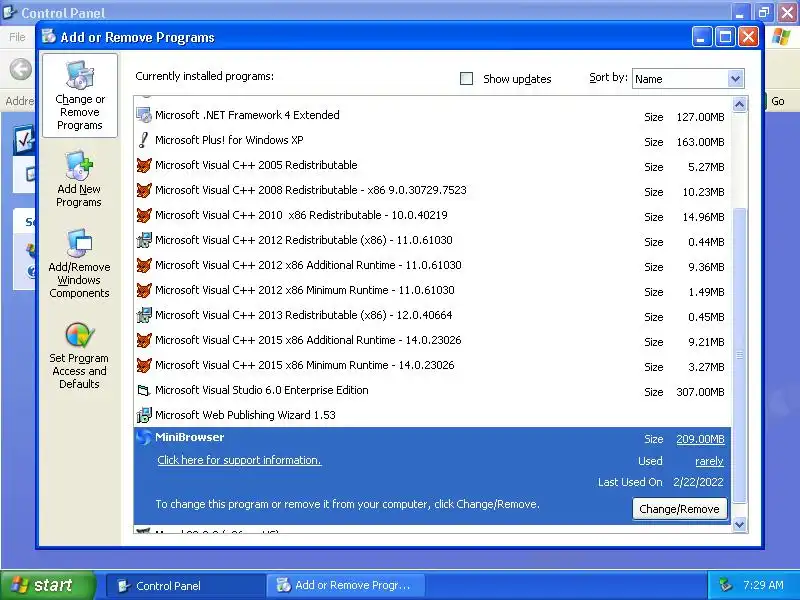The height and width of the screenshot is (600, 800).
Task: Select Microsoft .NET Framework 4 Extended row text
Action: (x=247, y=115)
